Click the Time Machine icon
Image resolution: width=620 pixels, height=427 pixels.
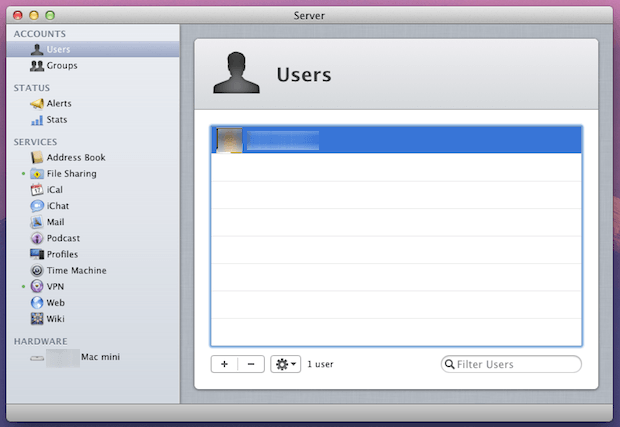[37, 270]
